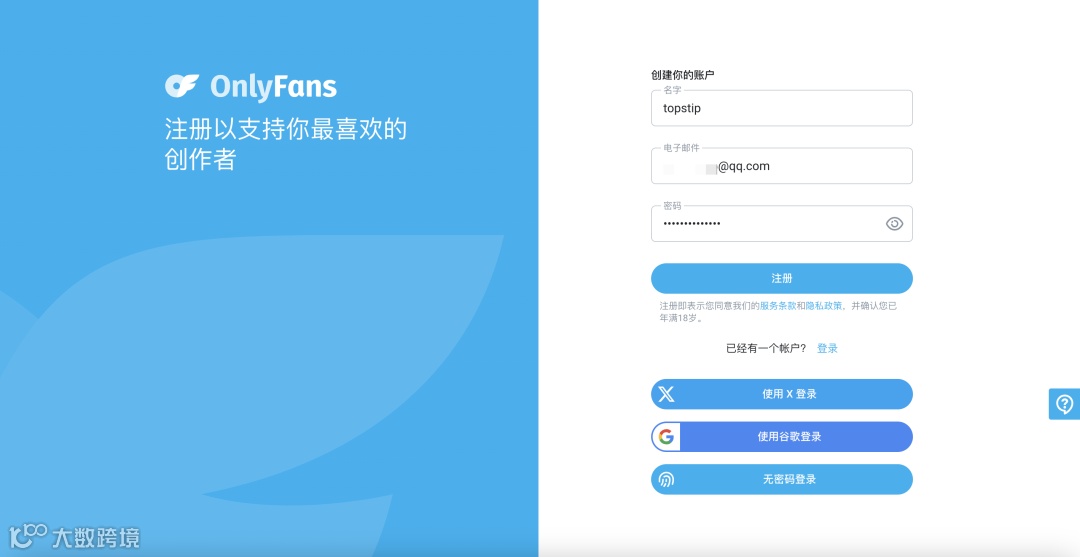
Task: Click the Google logo icon
Action: tap(666, 437)
